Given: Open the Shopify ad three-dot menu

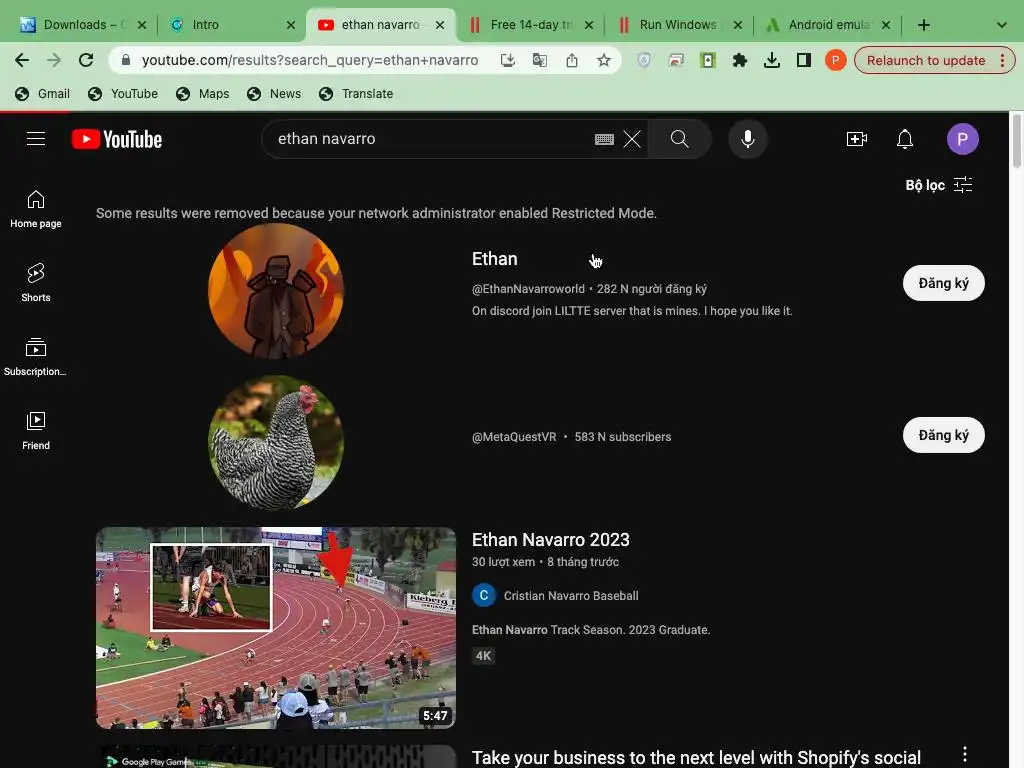Looking at the screenshot, I should [965, 754].
